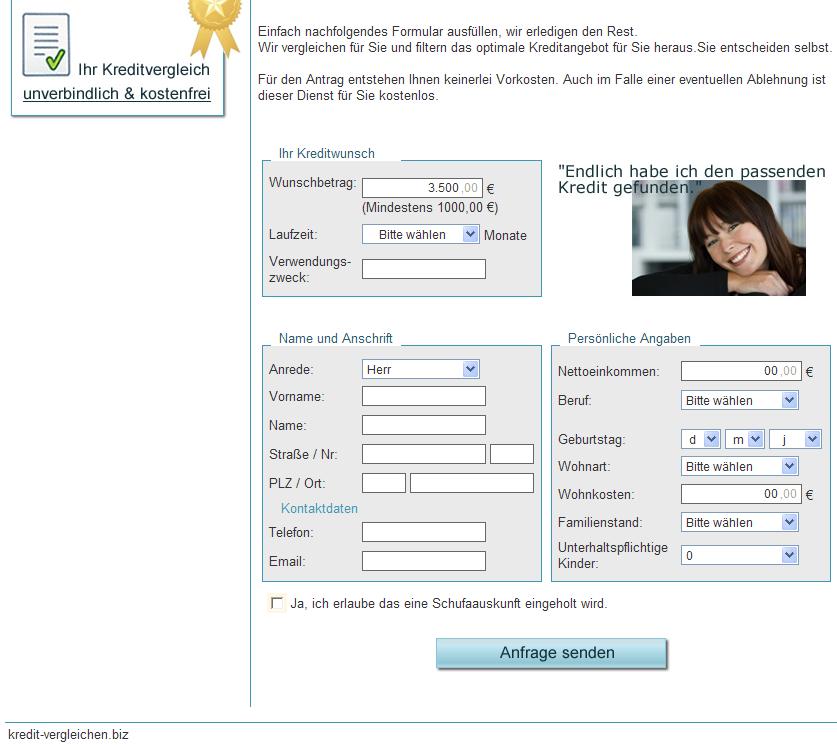The width and height of the screenshot is (837, 745).
Task: Click the checklist document icon
Action: (46, 45)
